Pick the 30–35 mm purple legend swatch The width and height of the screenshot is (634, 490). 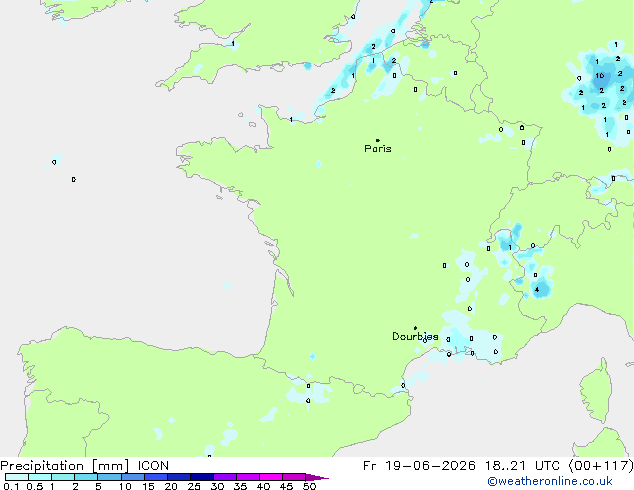tap(225, 477)
